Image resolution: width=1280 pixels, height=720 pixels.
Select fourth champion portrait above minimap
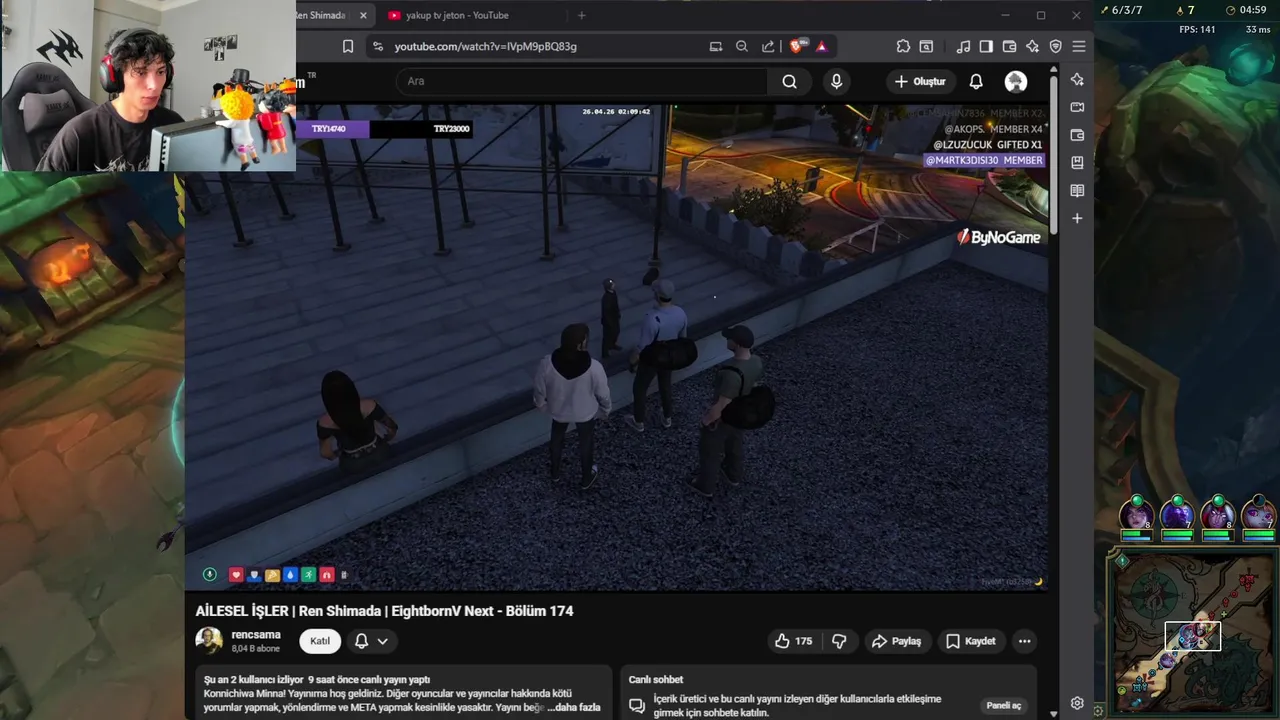tap(1258, 515)
